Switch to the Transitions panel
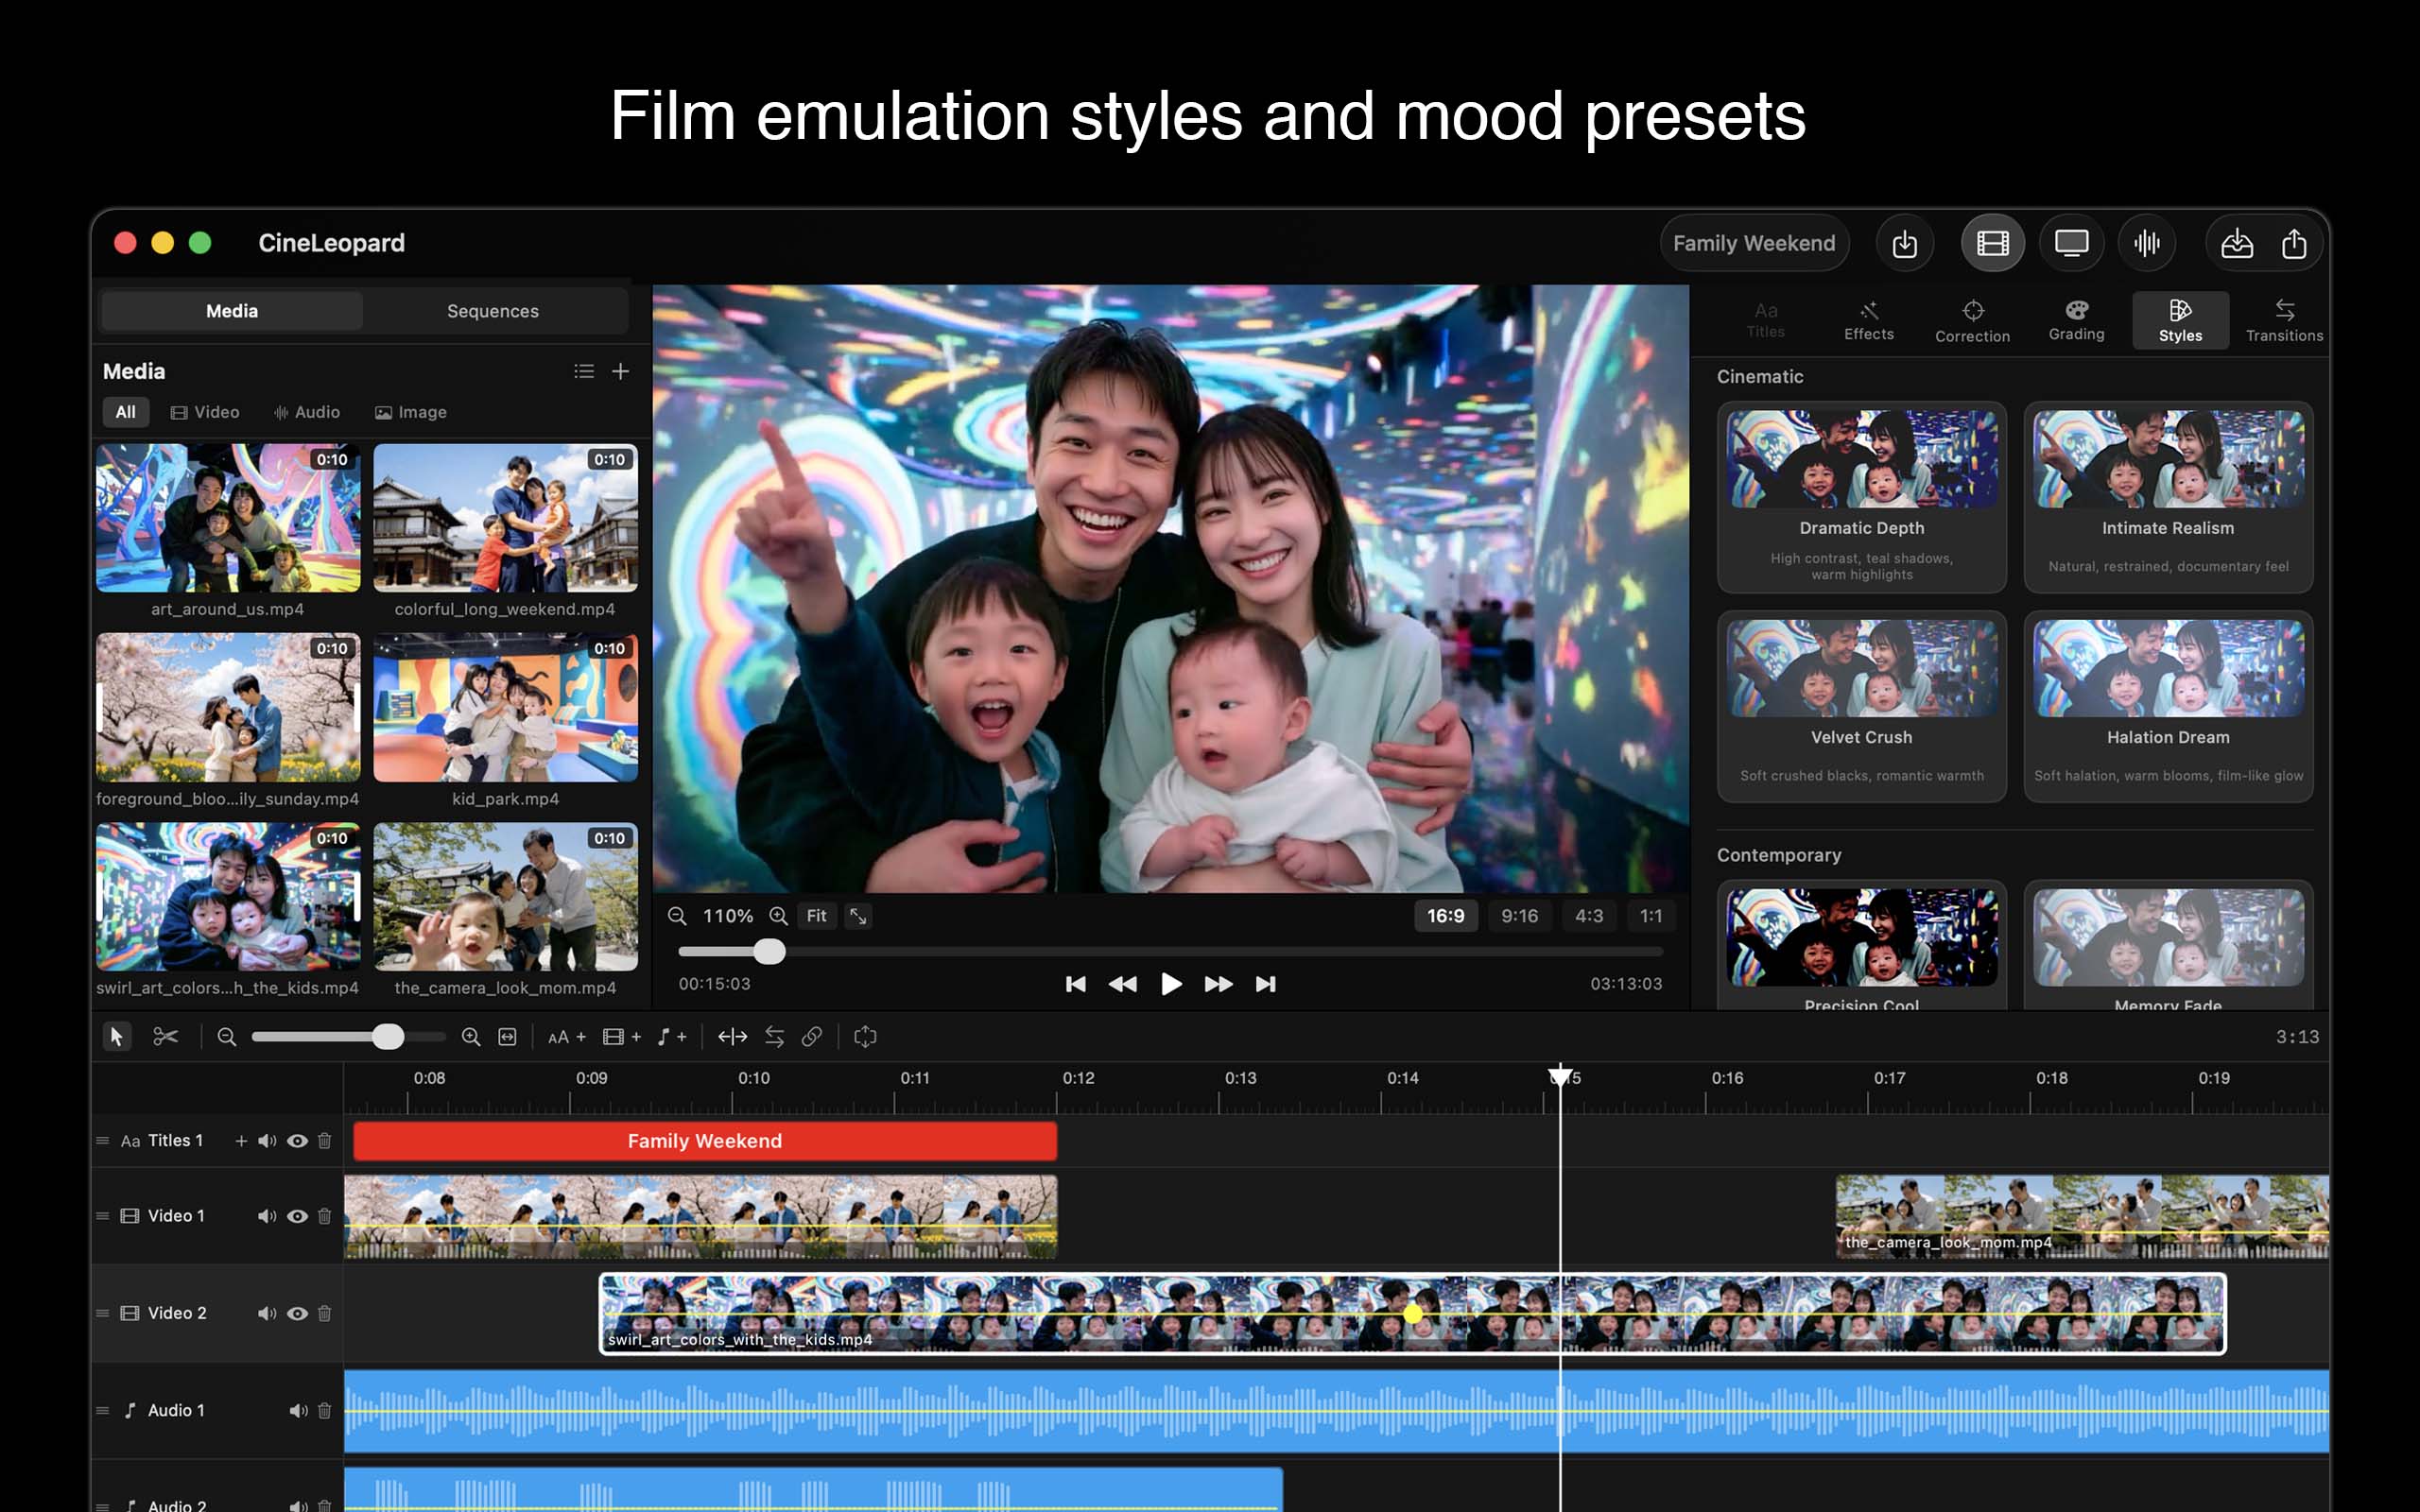This screenshot has width=2420, height=1512. point(2285,318)
